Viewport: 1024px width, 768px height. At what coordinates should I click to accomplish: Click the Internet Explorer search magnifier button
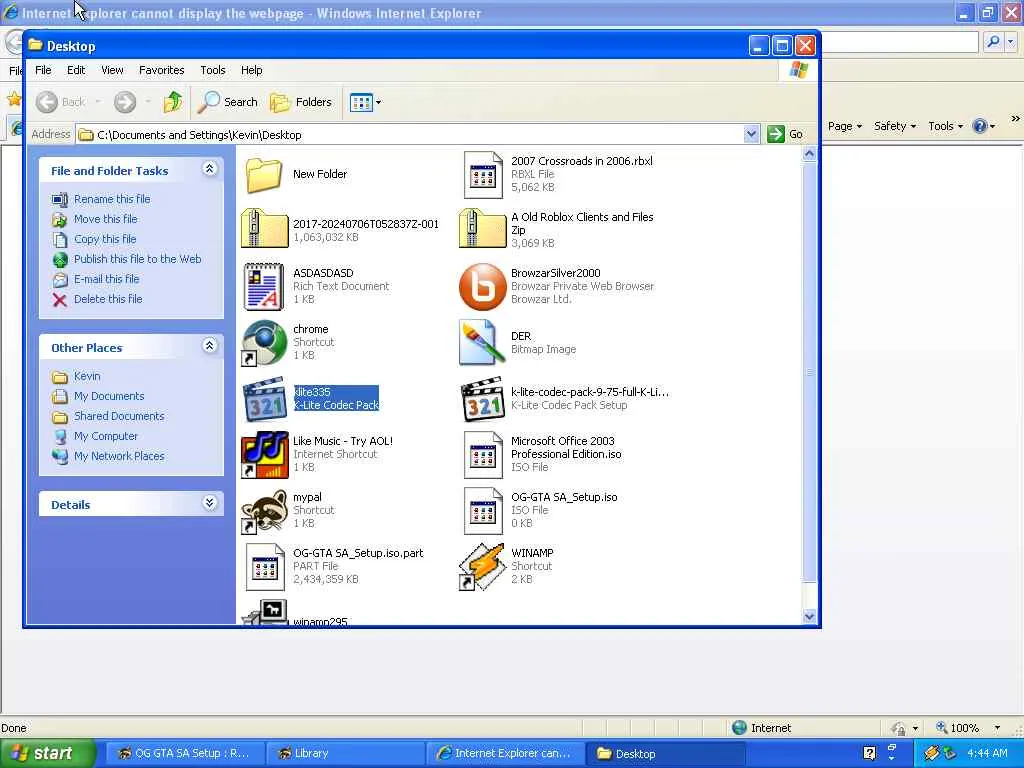pyautogui.click(x=993, y=42)
